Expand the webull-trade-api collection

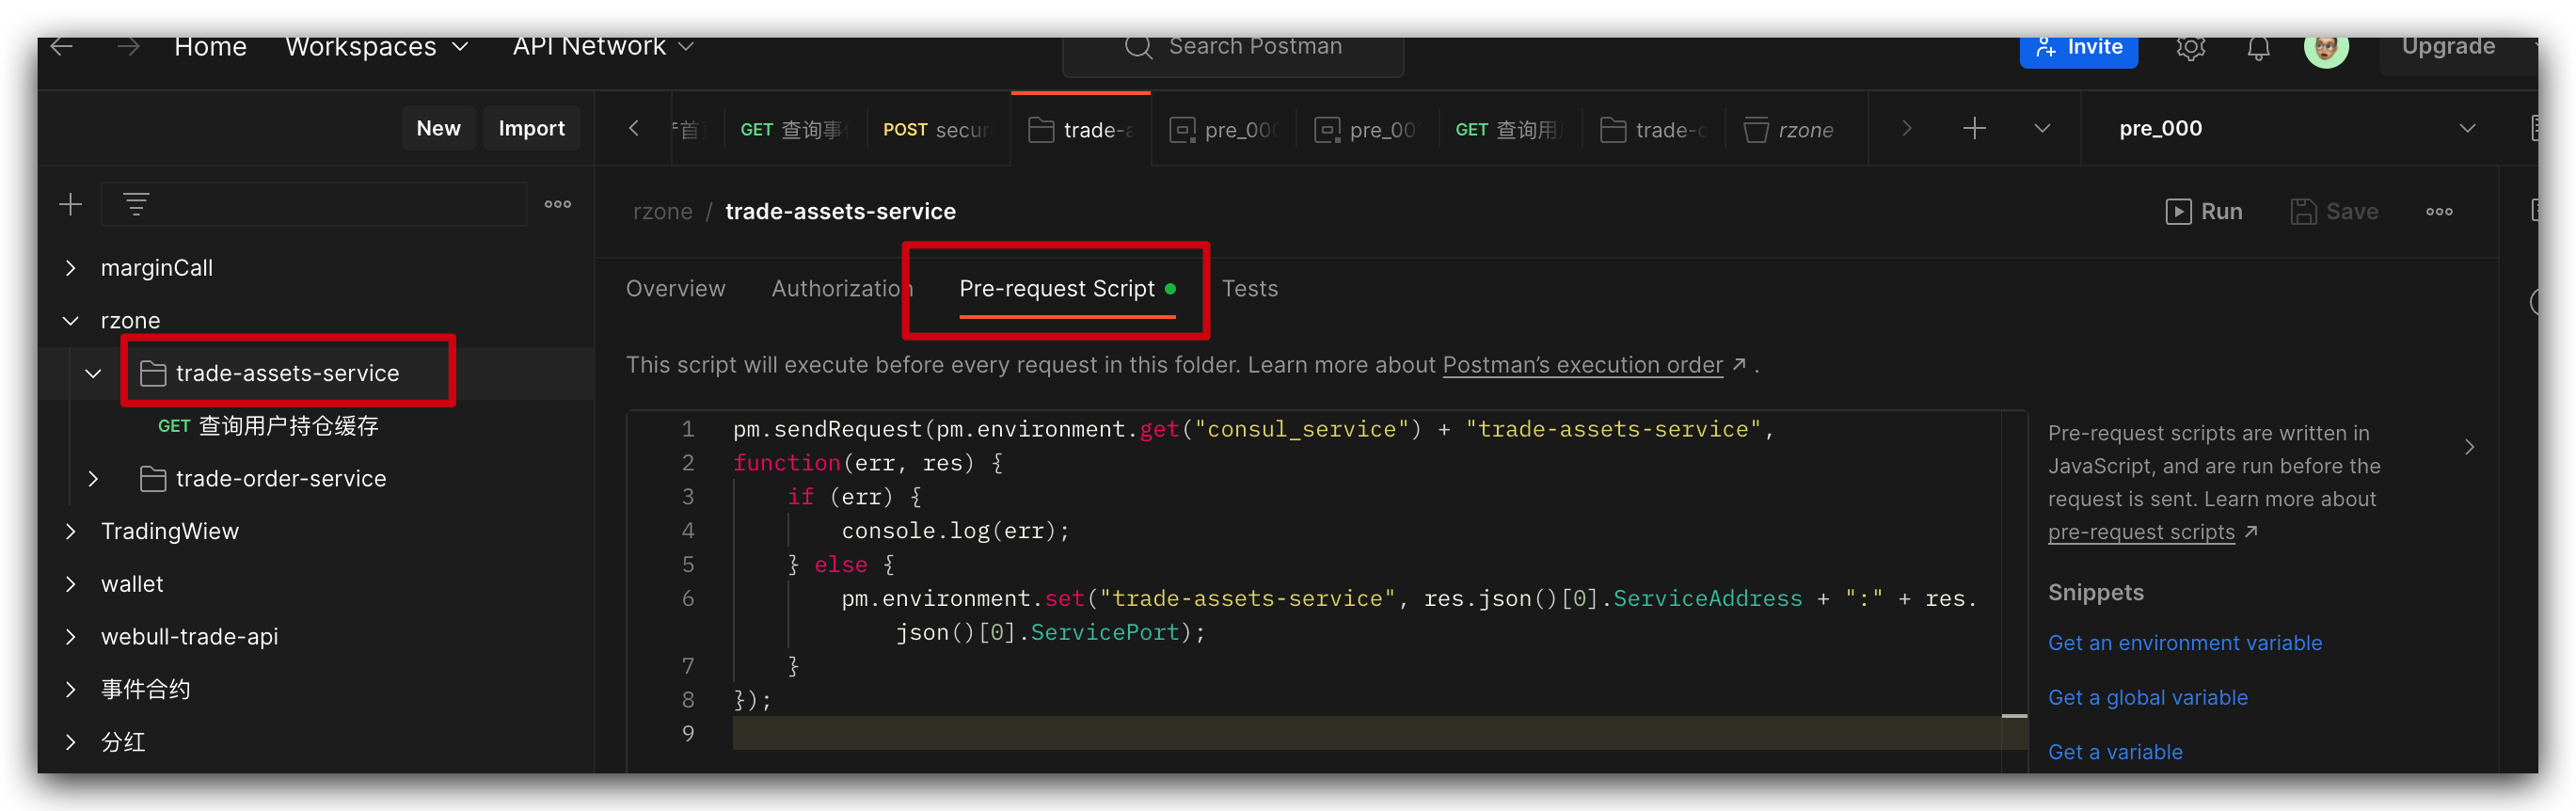[x=70, y=637]
